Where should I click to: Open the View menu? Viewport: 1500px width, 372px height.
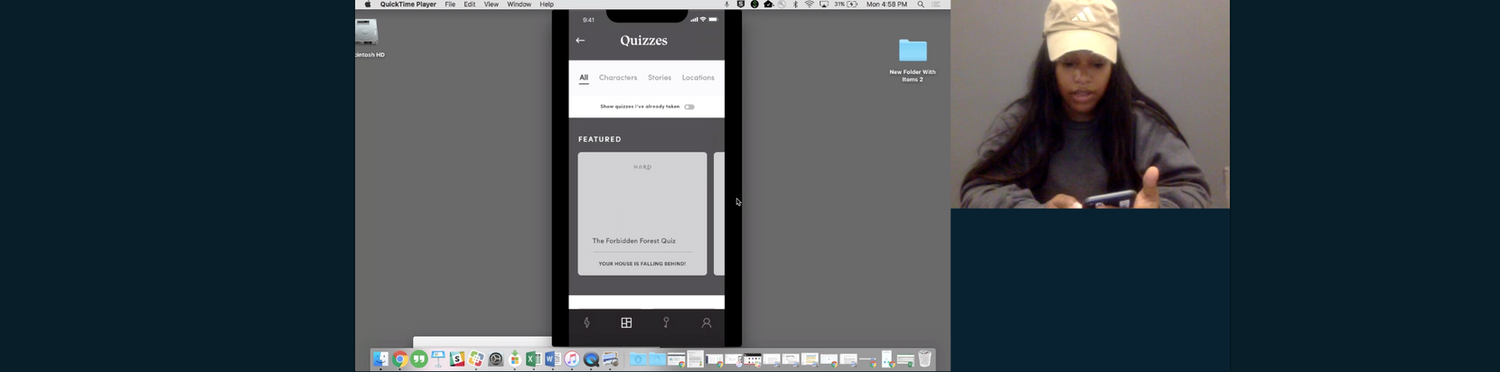pos(491,4)
